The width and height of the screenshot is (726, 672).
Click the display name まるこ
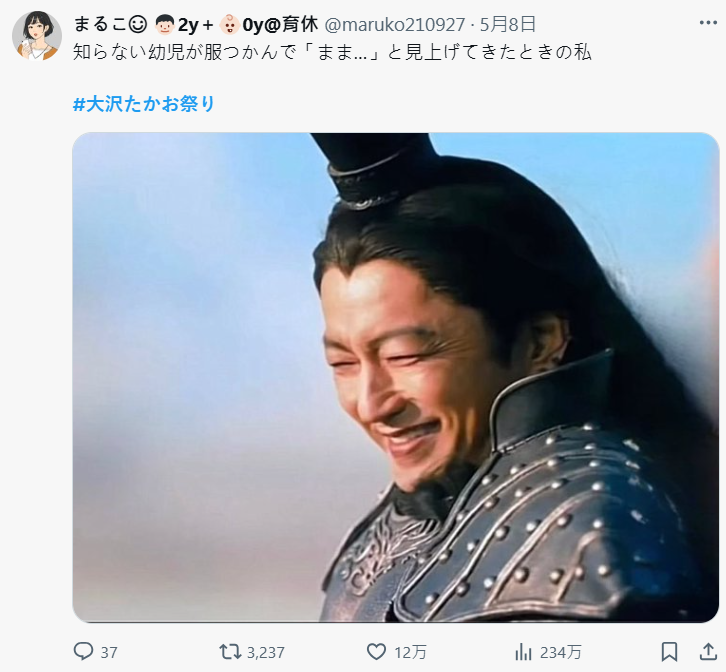[100, 24]
